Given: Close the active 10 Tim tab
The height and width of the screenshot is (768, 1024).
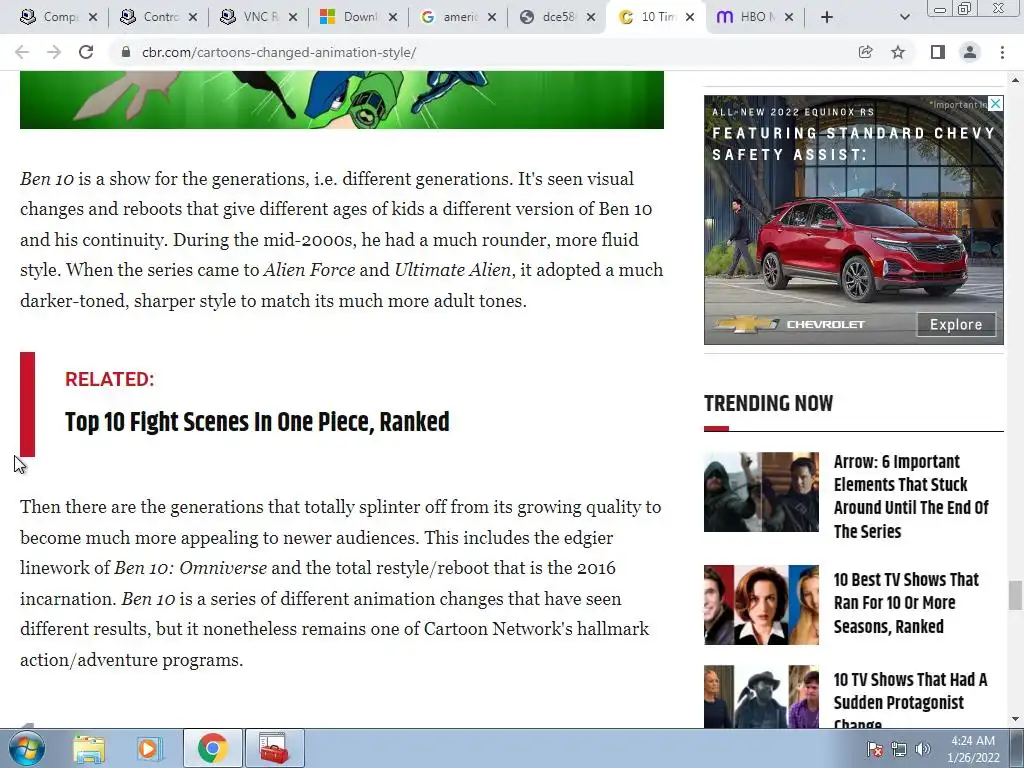Looking at the screenshot, I should pyautogui.click(x=690, y=17).
